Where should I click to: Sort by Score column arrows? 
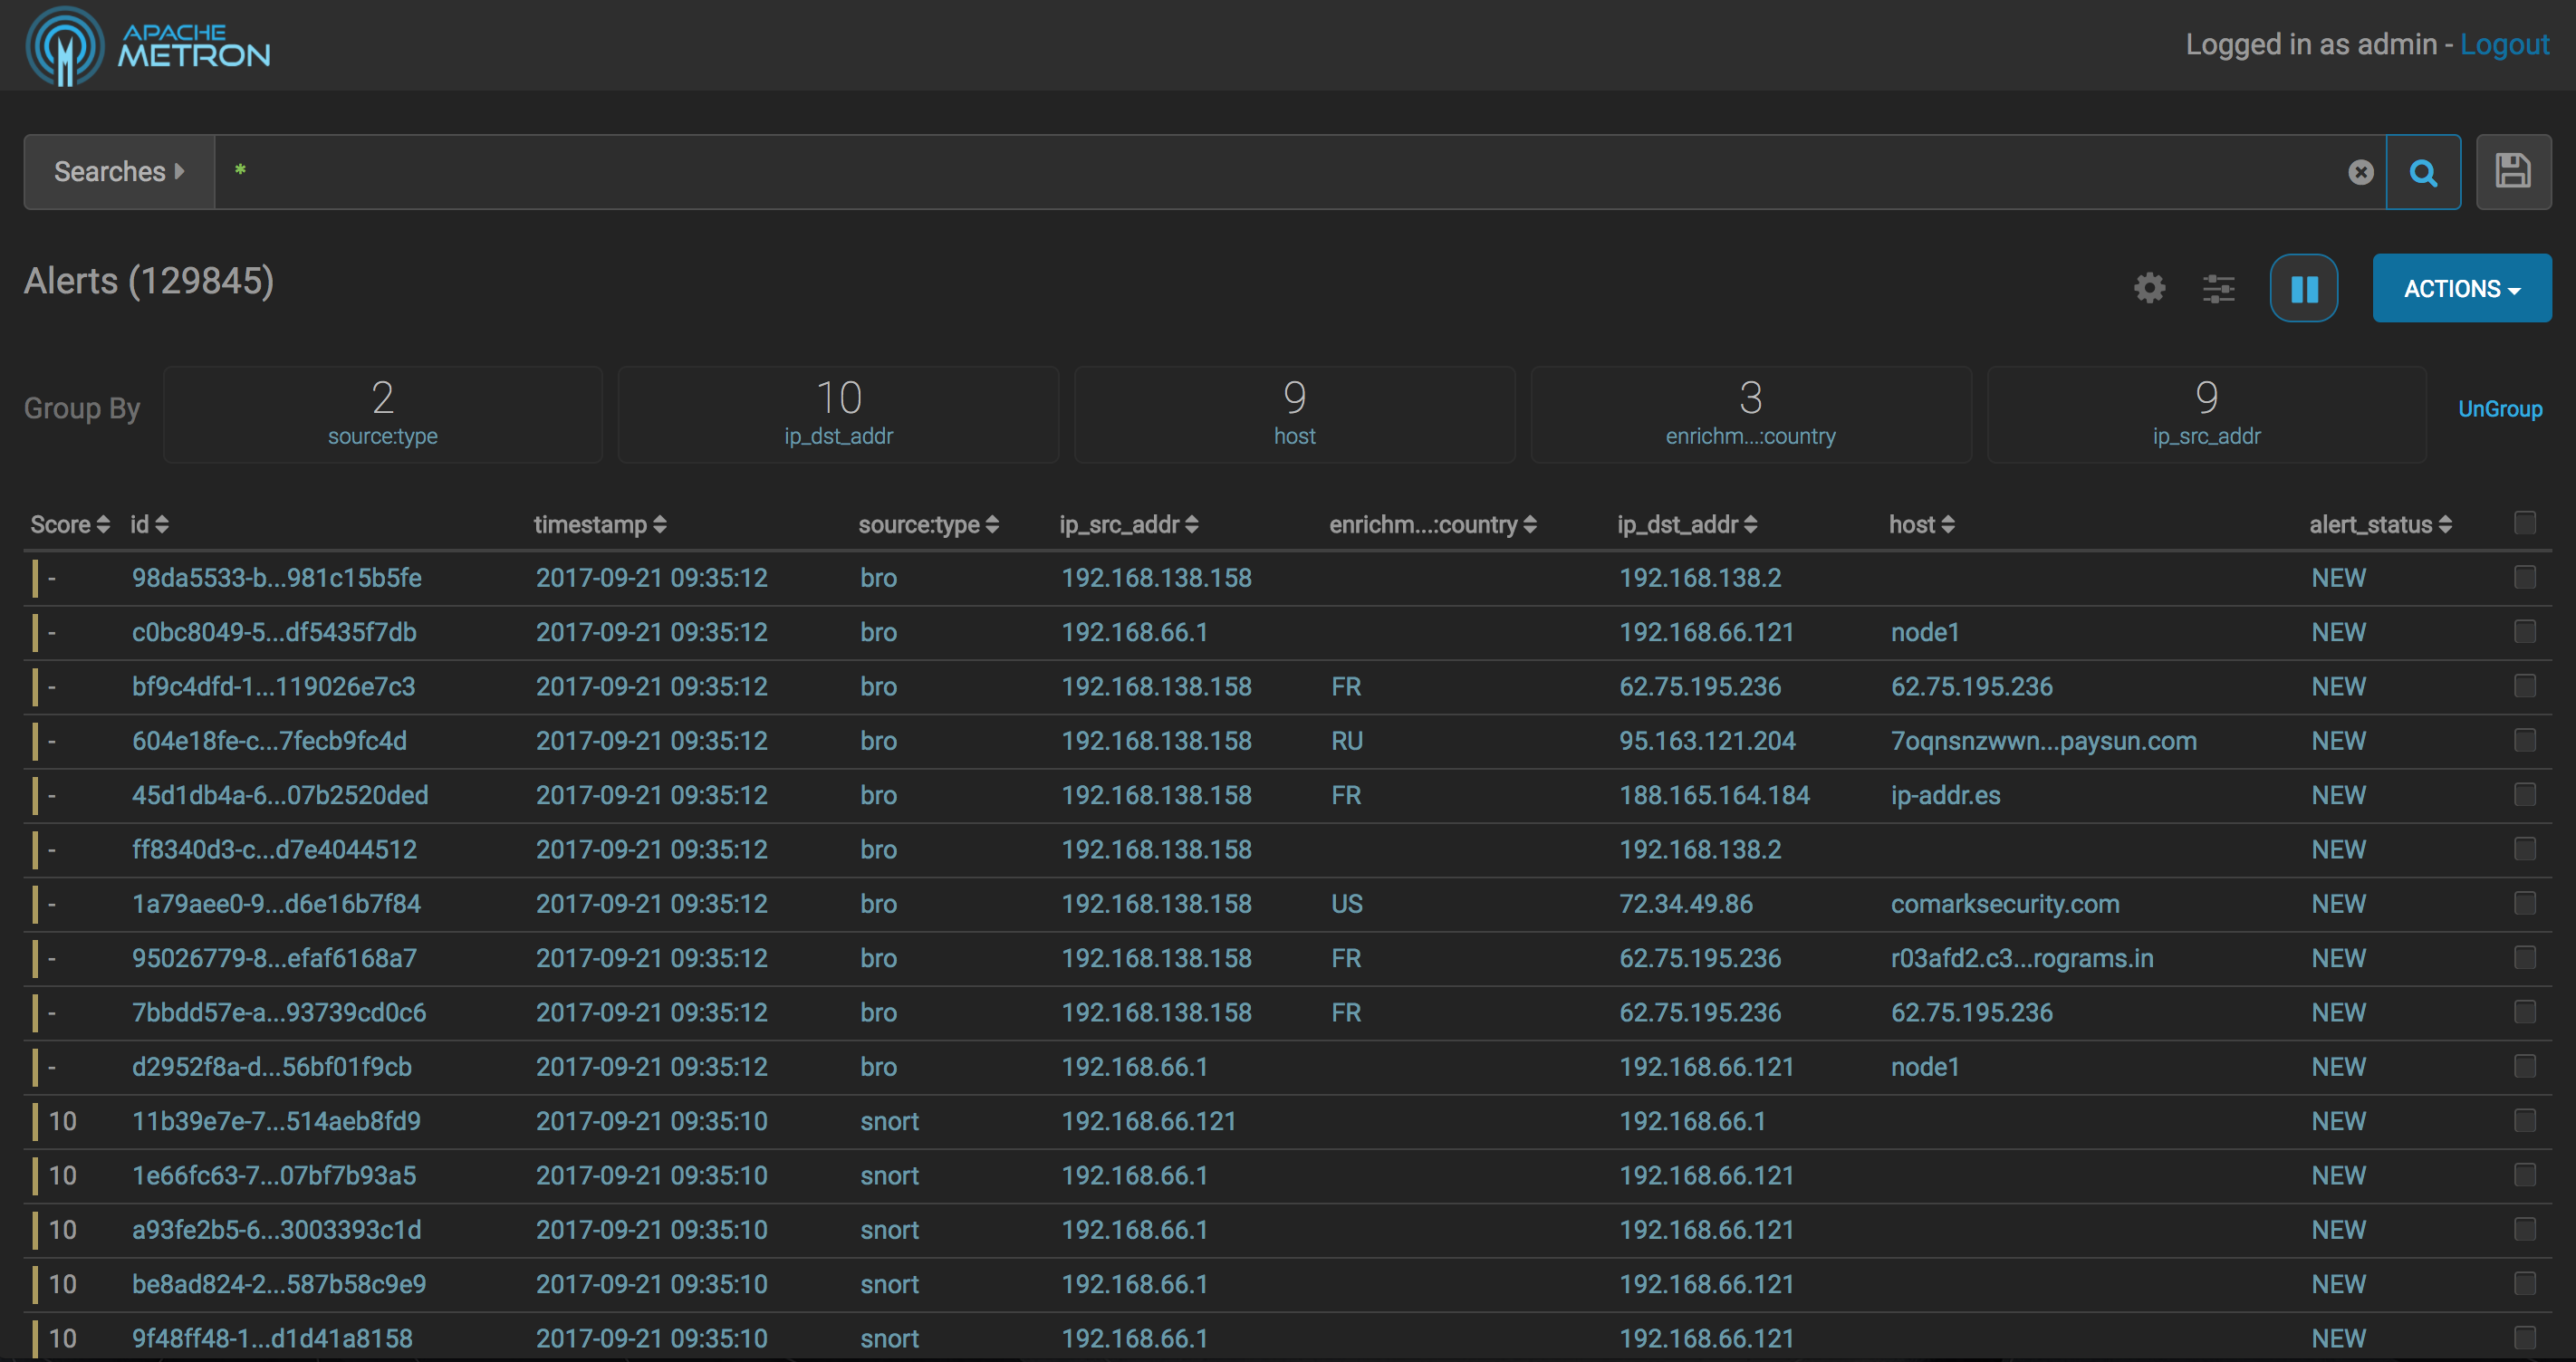point(102,525)
